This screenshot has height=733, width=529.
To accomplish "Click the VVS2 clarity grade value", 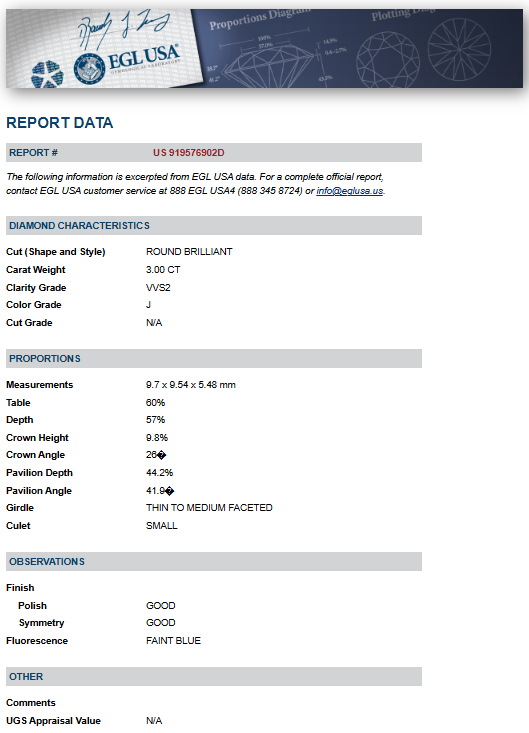I will [158, 287].
